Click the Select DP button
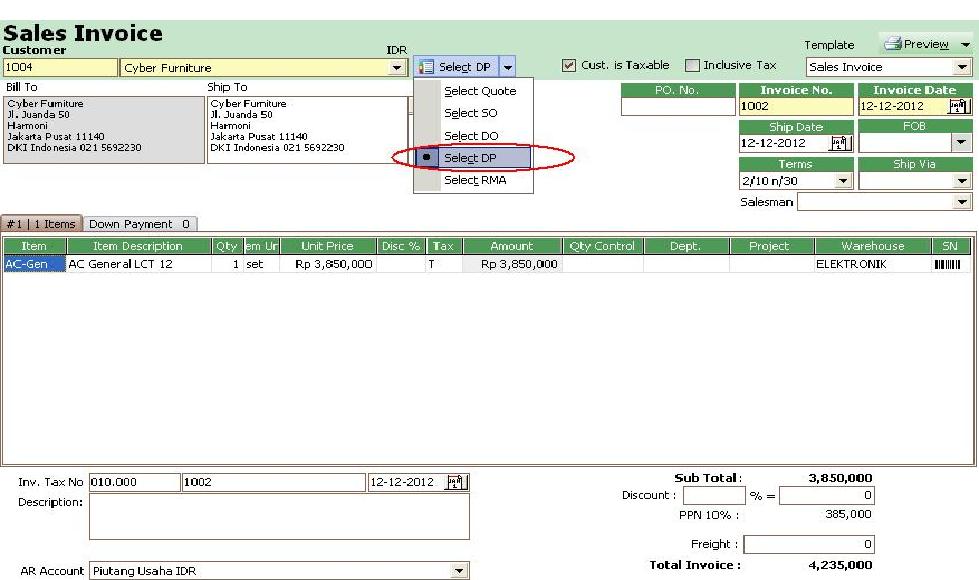This screenshot has width=979, height=580. point(456,67)
